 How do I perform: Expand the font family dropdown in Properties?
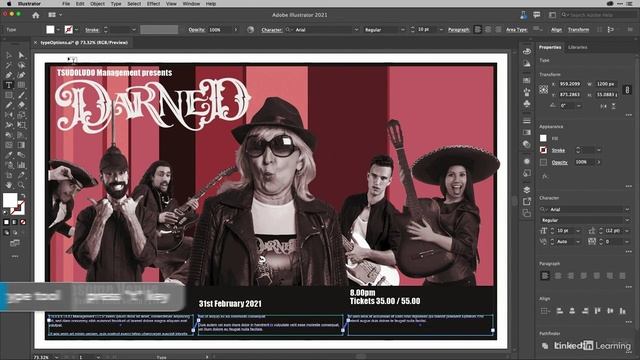pyautogui.click(x=627, y=209)
